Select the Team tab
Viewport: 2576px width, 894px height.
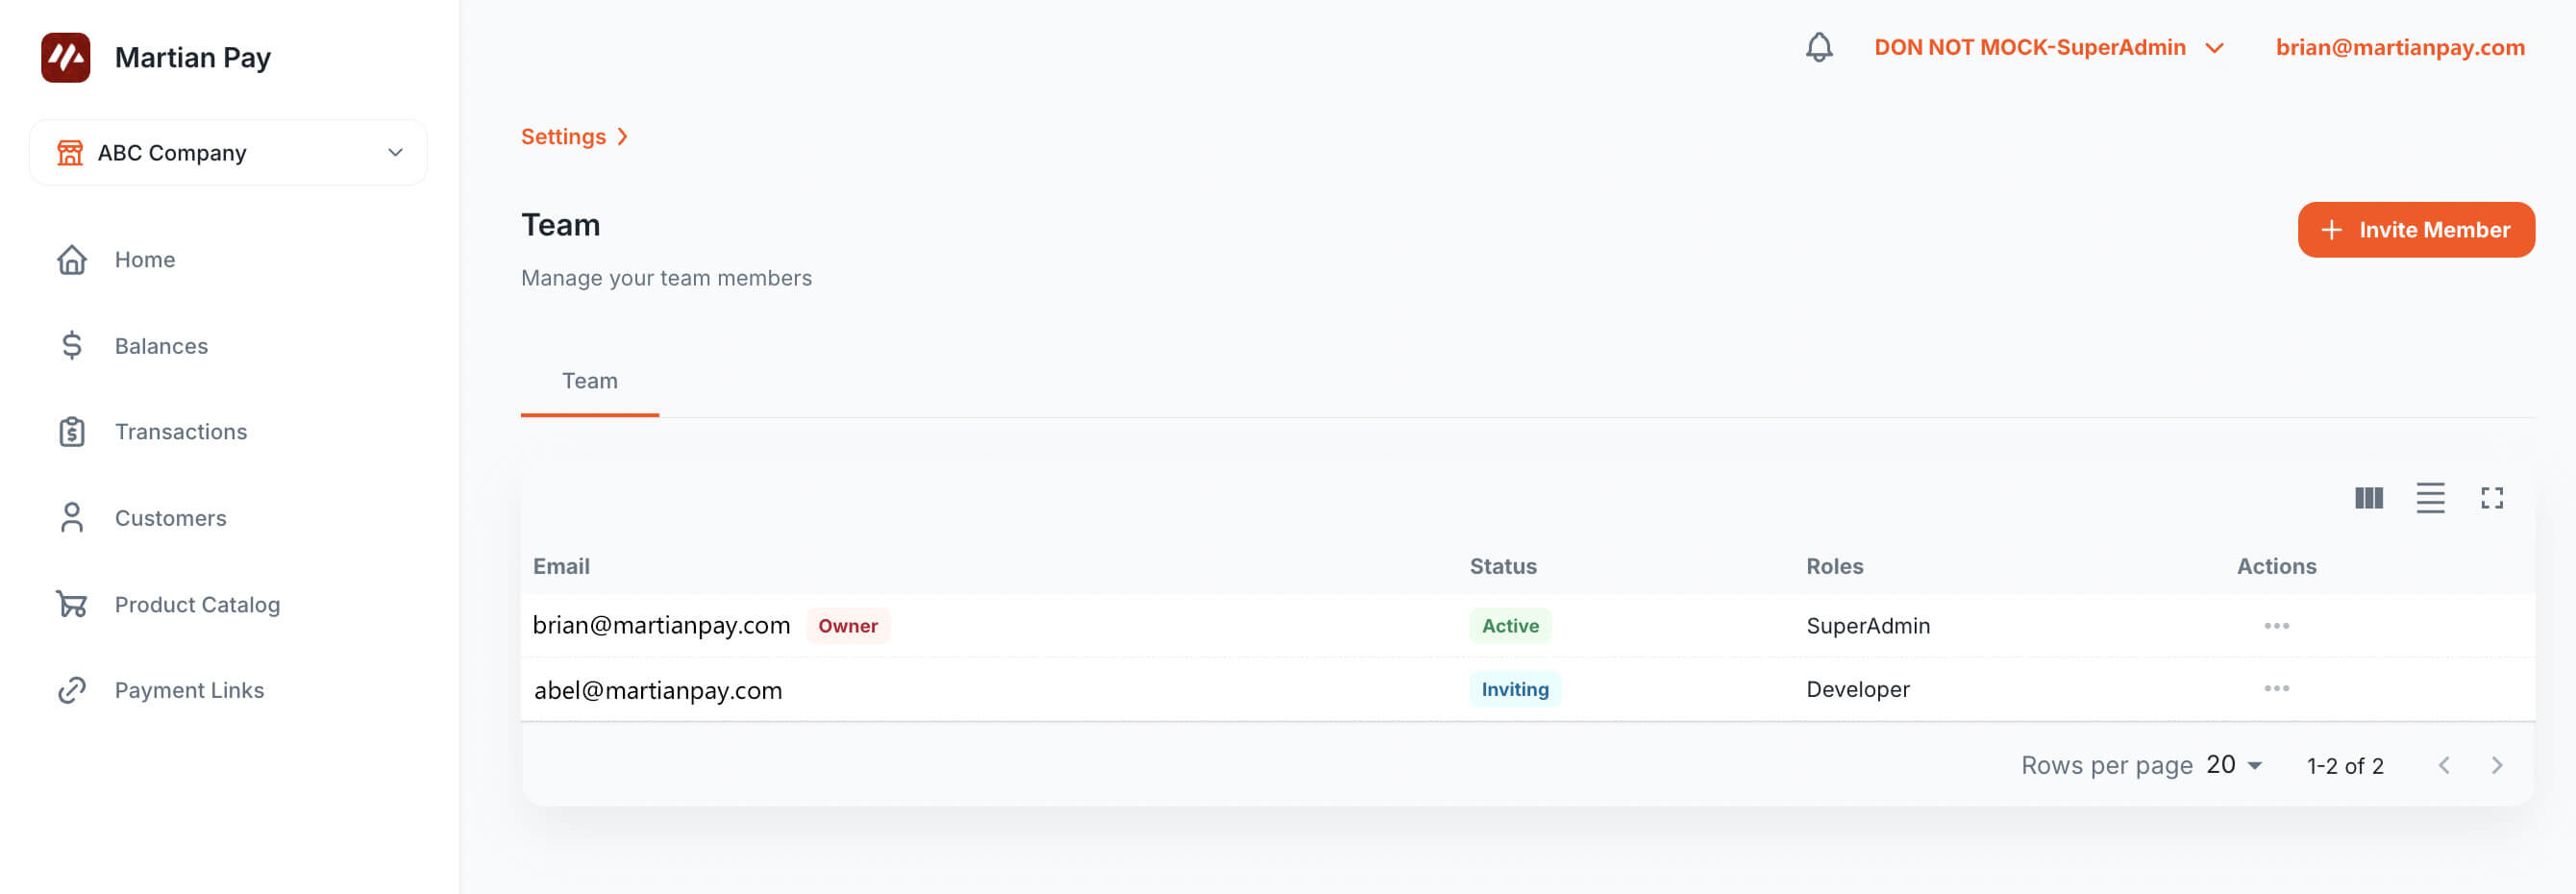pyautogui.click(x=589, y=381)
